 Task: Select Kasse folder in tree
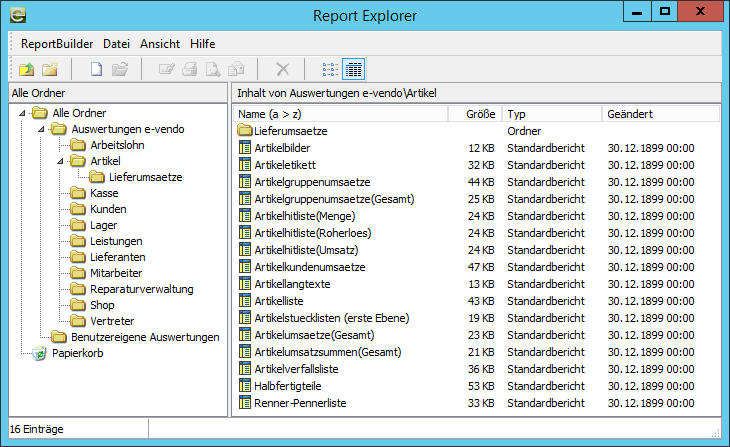[104, 193]
